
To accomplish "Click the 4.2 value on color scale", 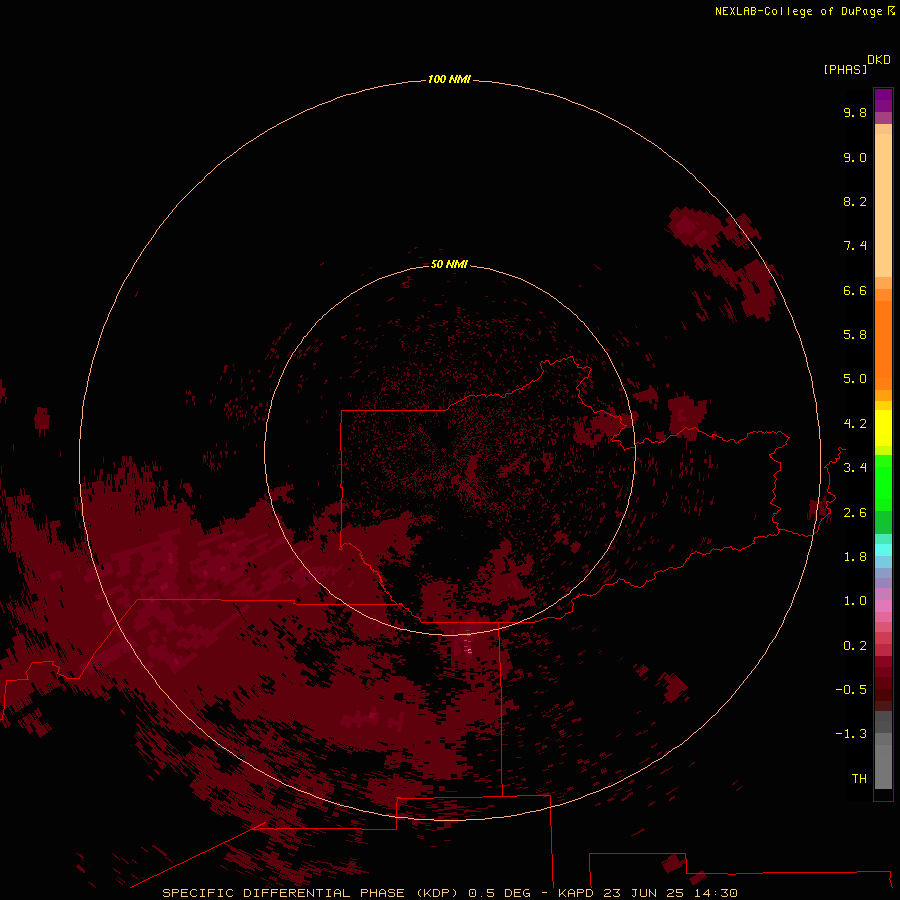I will 855,424.
